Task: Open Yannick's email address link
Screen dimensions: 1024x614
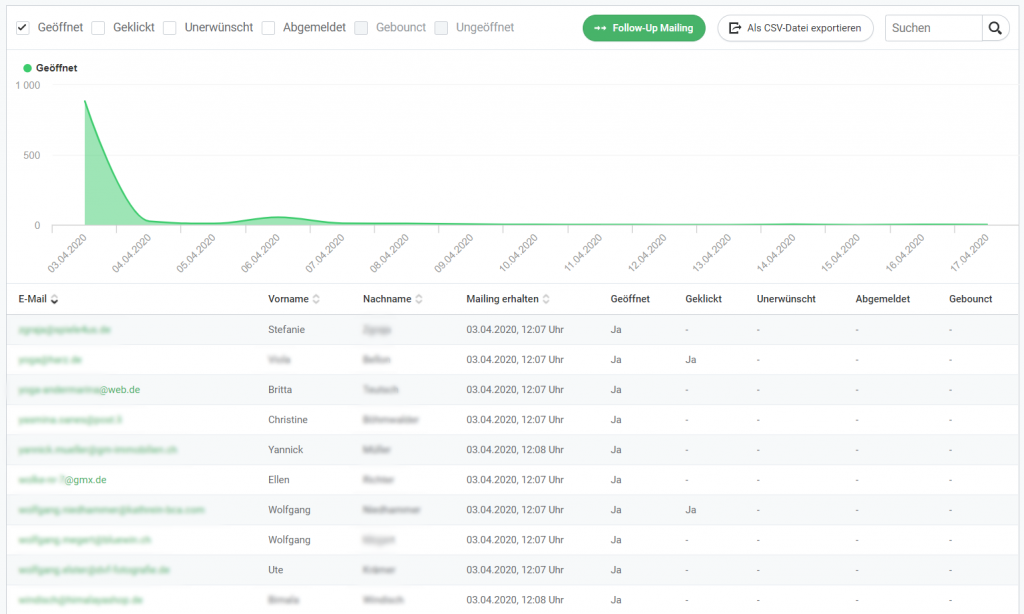Action: (97, 450)
